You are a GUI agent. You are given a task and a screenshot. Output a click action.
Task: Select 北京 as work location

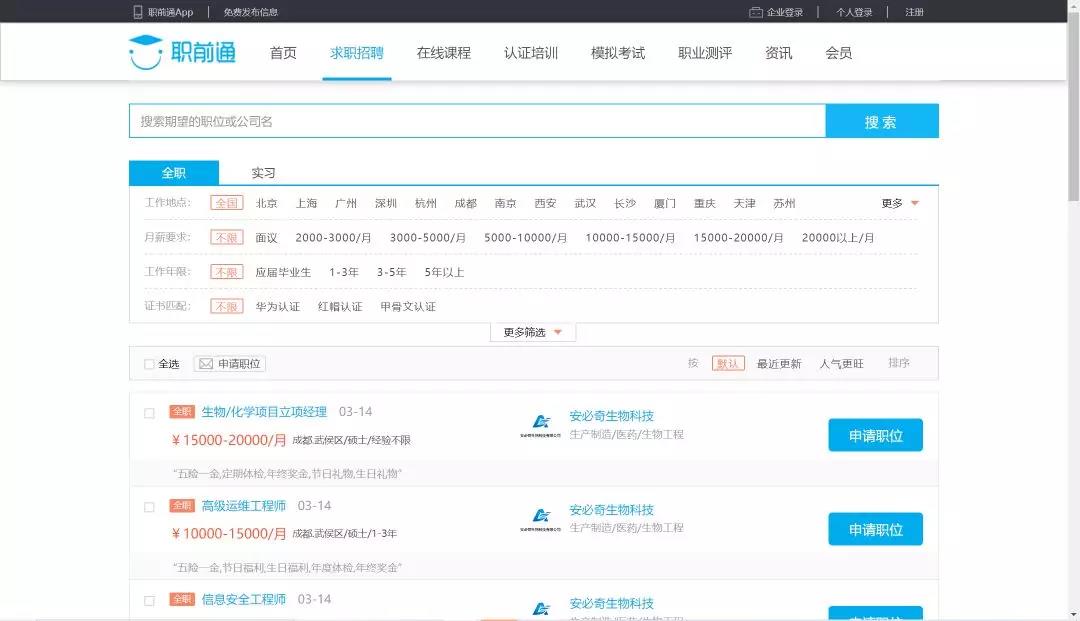tap(265, 202)
